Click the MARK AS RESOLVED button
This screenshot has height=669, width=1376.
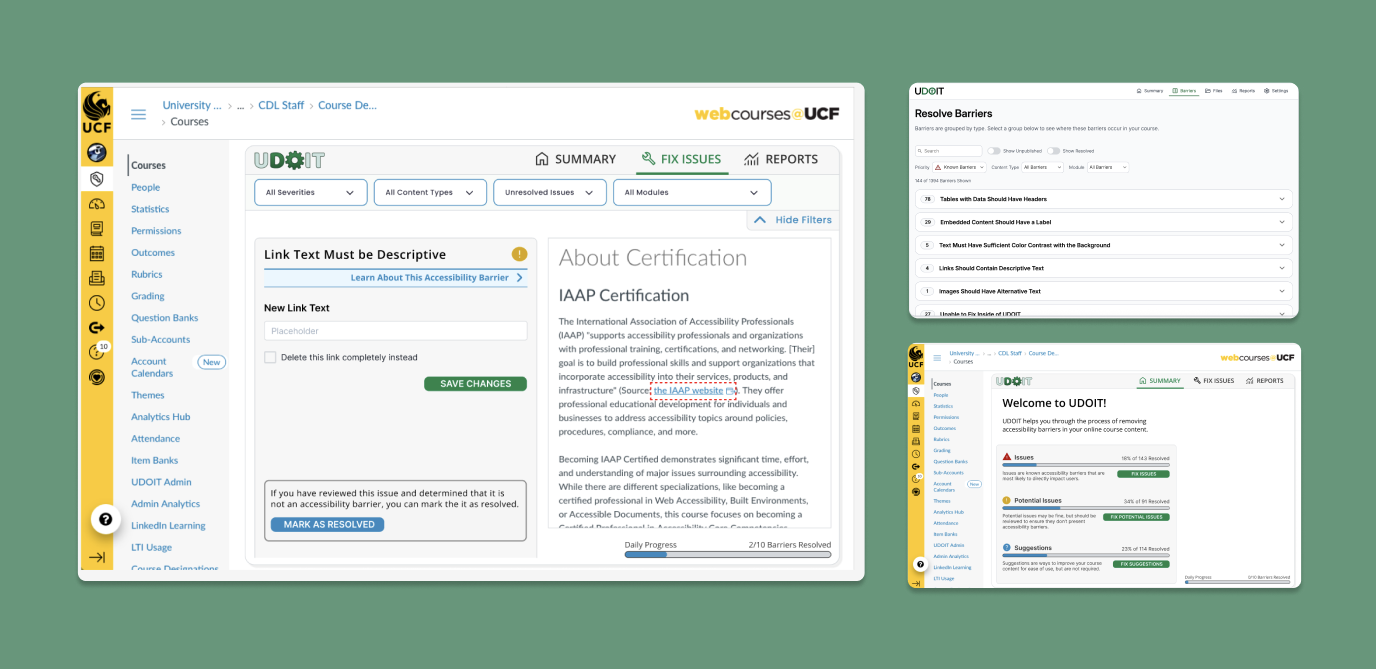click(x=327, y=524)
